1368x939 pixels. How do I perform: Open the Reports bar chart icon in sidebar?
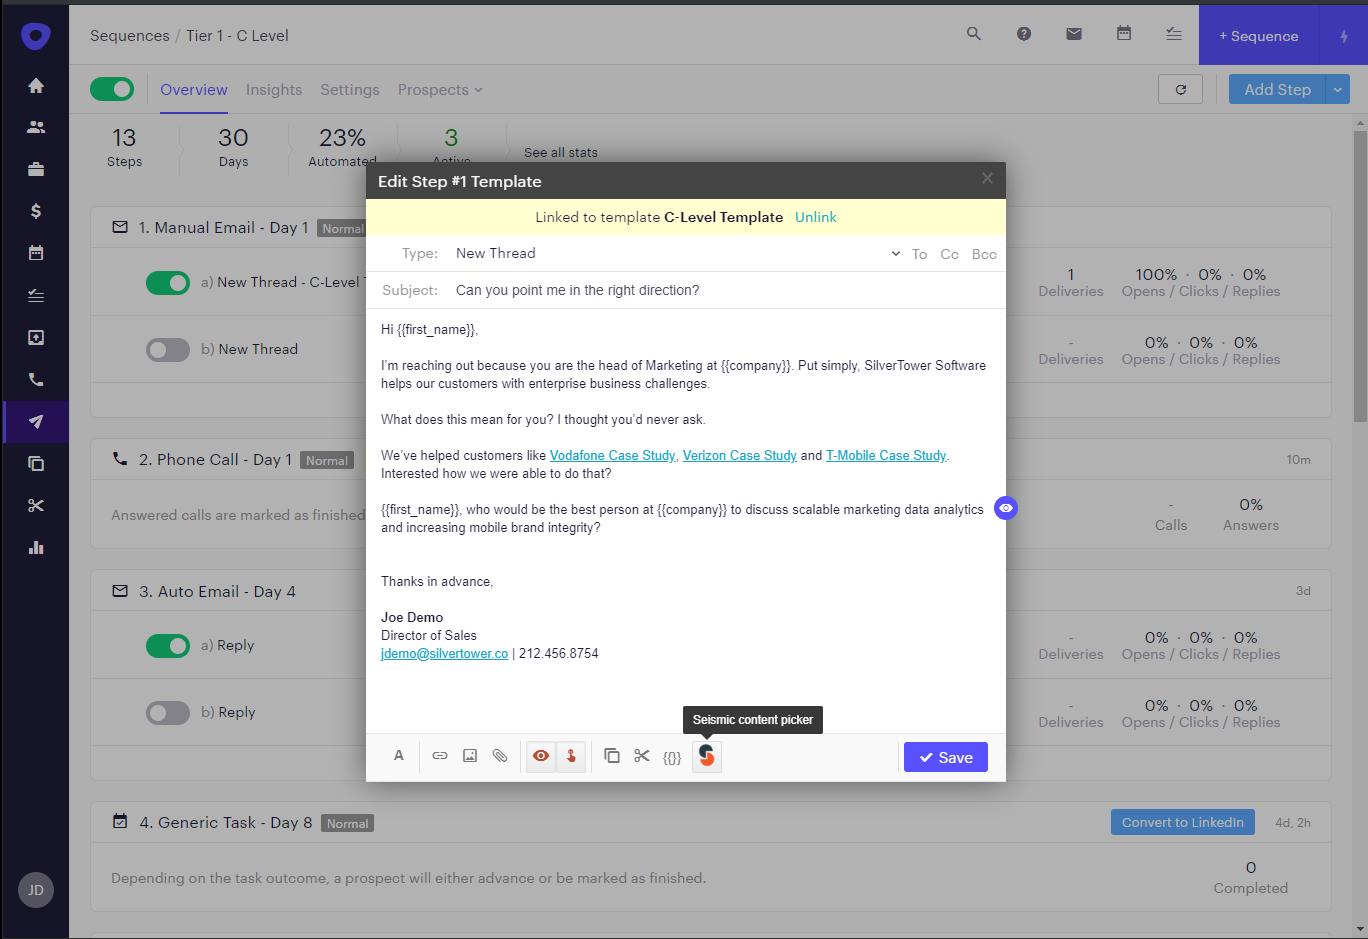pyautogui.click(x=36, y=547)
